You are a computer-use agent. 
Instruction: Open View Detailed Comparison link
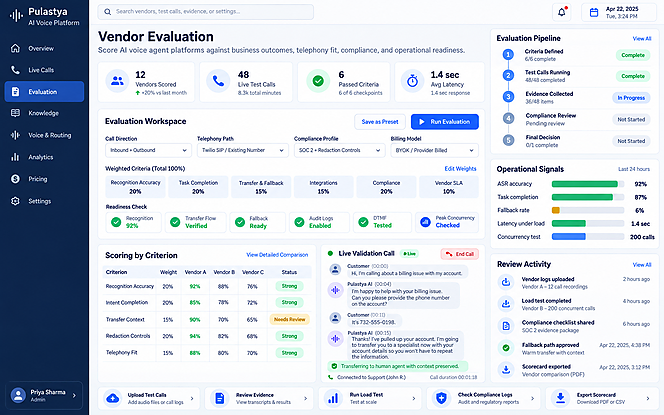click(x=277, y=255)
